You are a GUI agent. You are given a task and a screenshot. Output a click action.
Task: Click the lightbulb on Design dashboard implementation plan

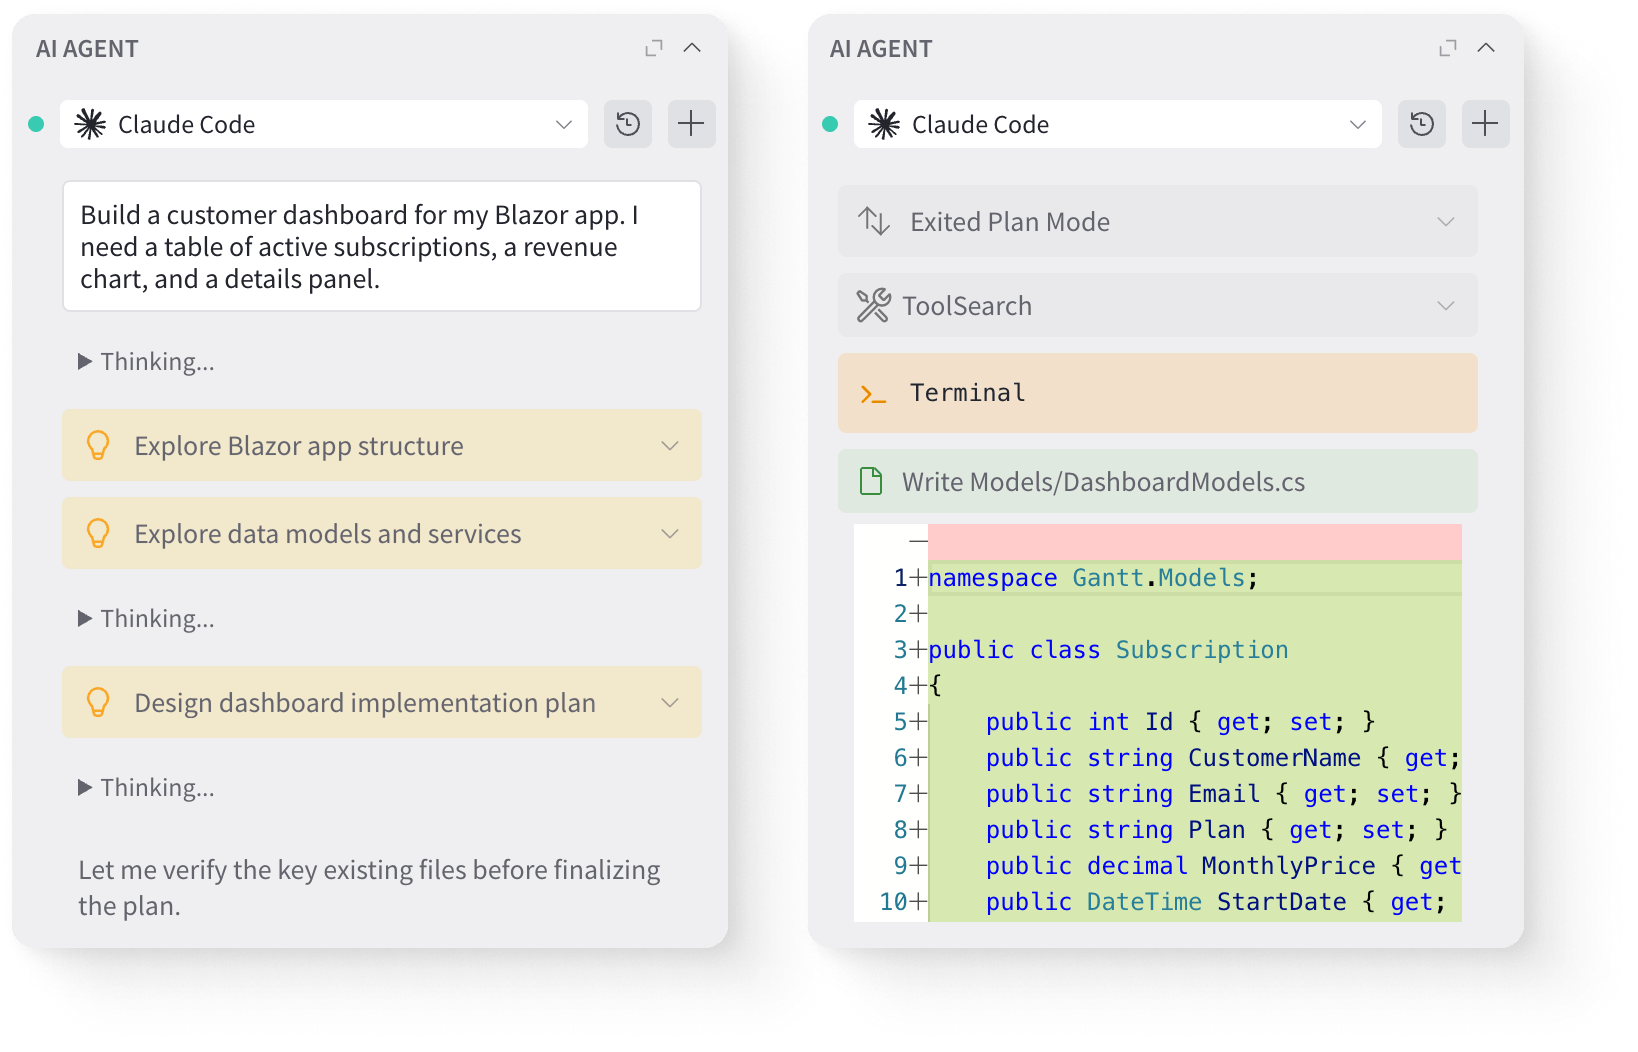98,702
